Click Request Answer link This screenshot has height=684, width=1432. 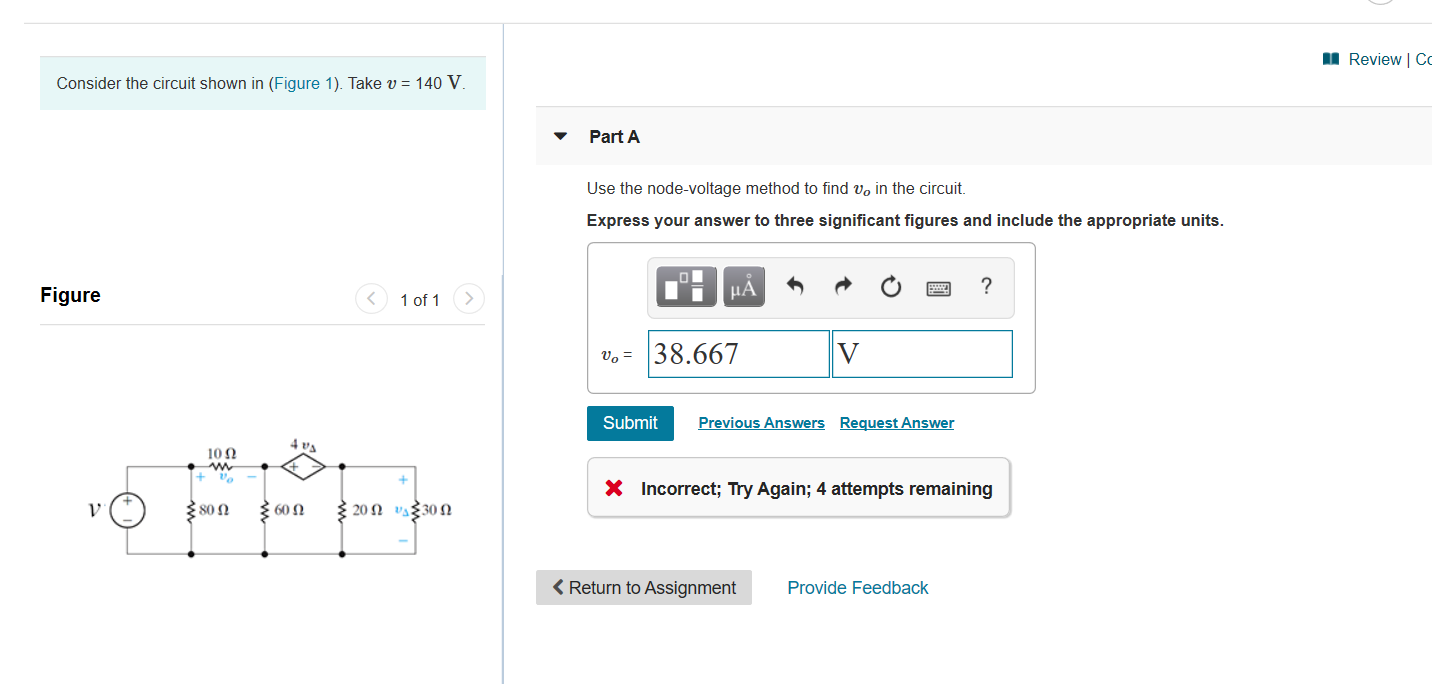point(897,423)
